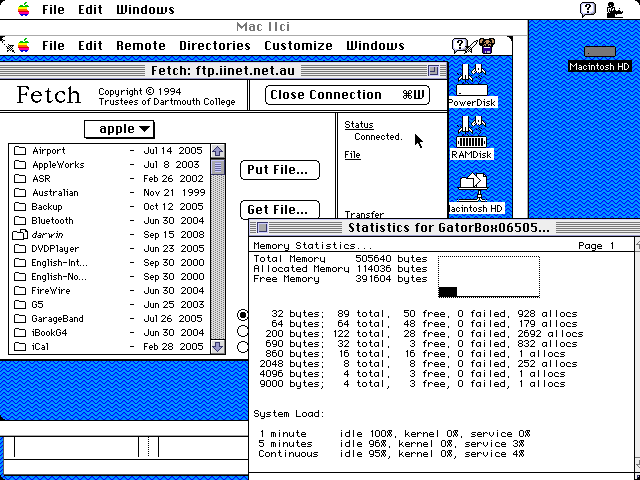Viewport: 640px width, 480px height.
Task: Select the Australian folder
Action: (x=109, y=193)
